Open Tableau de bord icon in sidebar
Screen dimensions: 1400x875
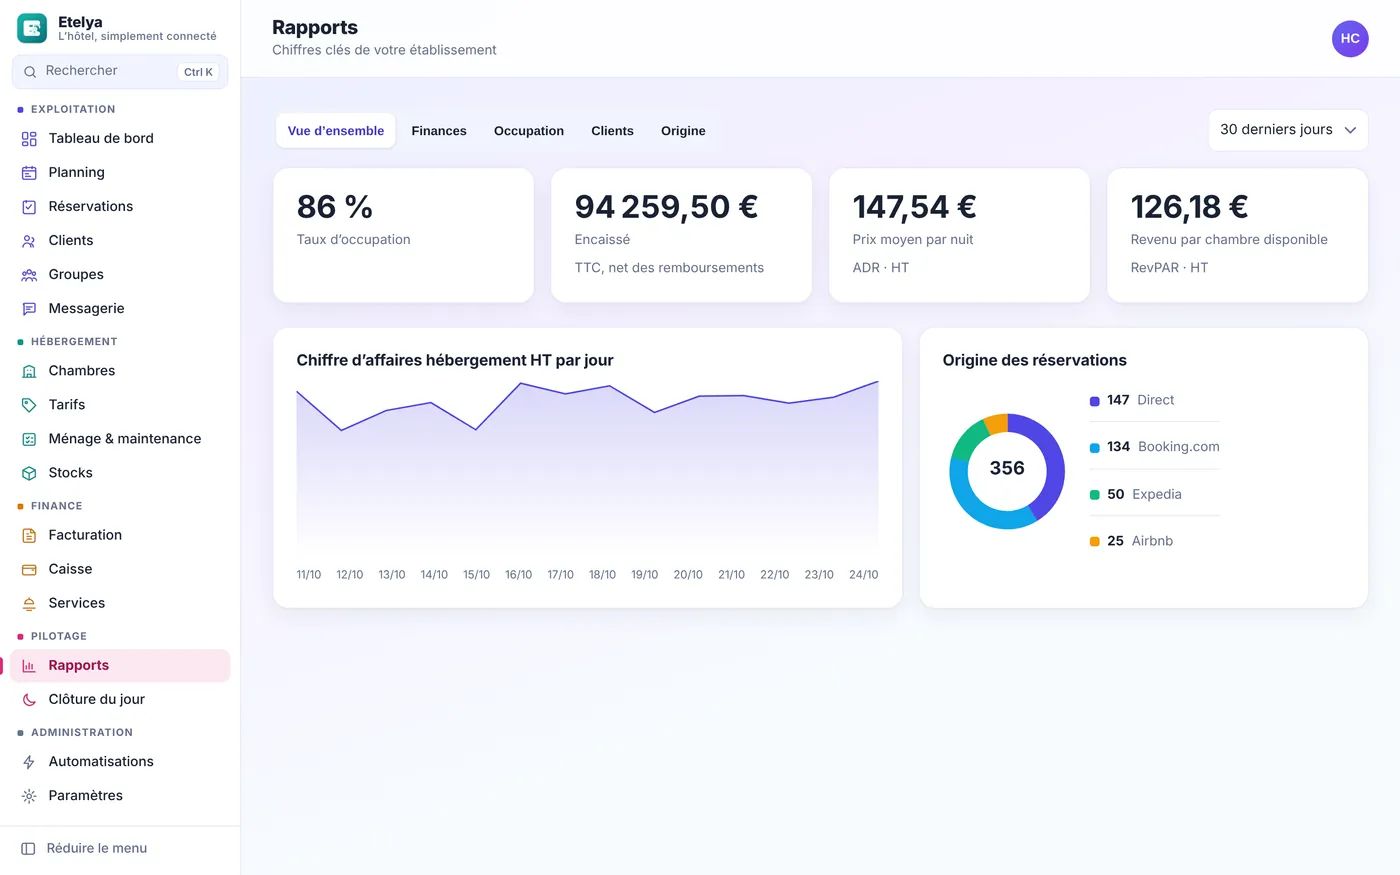pyautogui.click(x=29, y=139)
